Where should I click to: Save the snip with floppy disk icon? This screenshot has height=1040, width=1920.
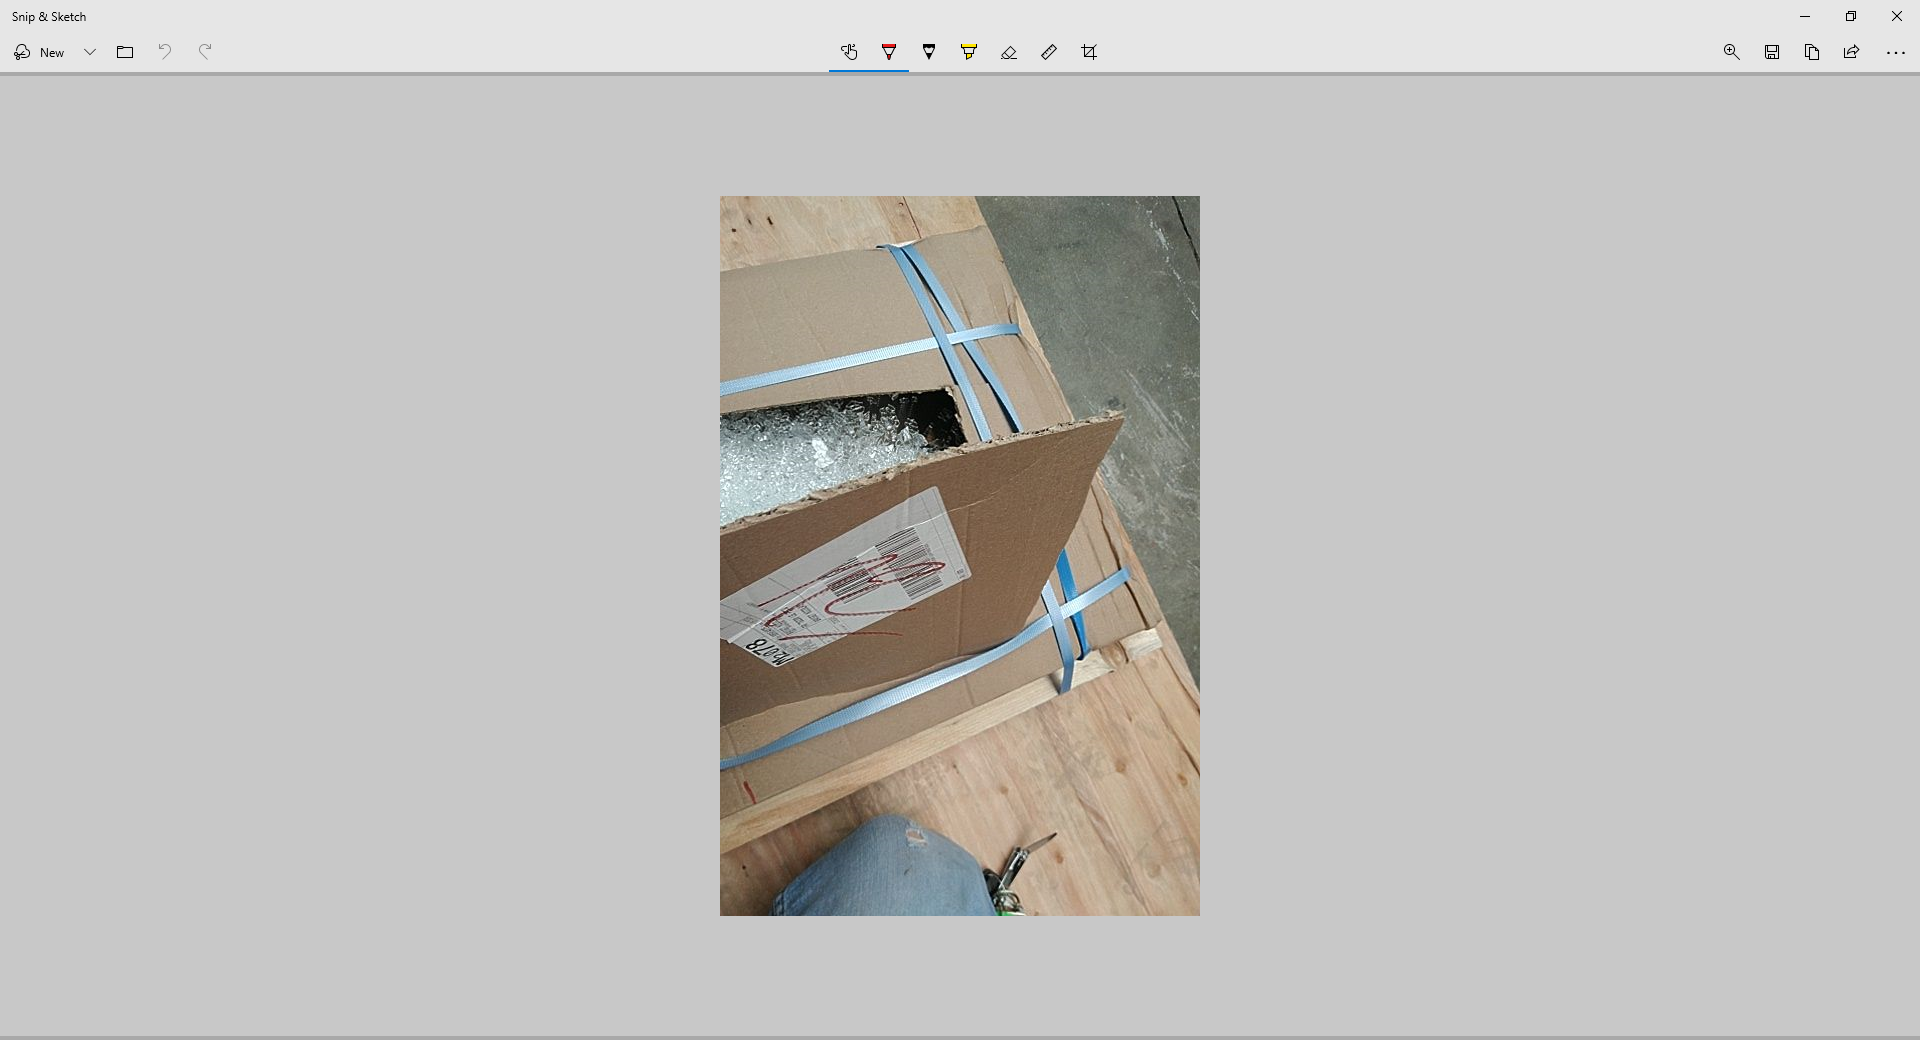point(1772,52)
